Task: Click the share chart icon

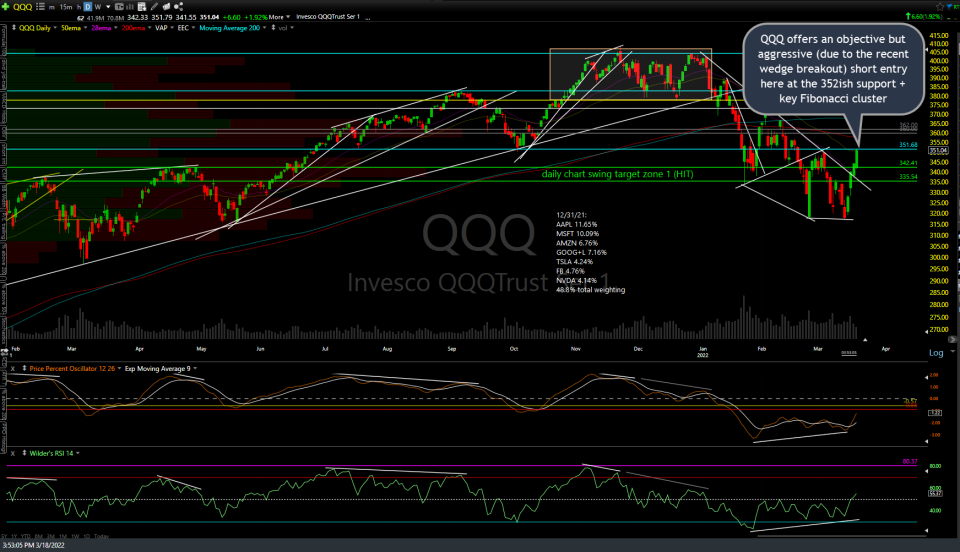Action: tap(178, 7)
